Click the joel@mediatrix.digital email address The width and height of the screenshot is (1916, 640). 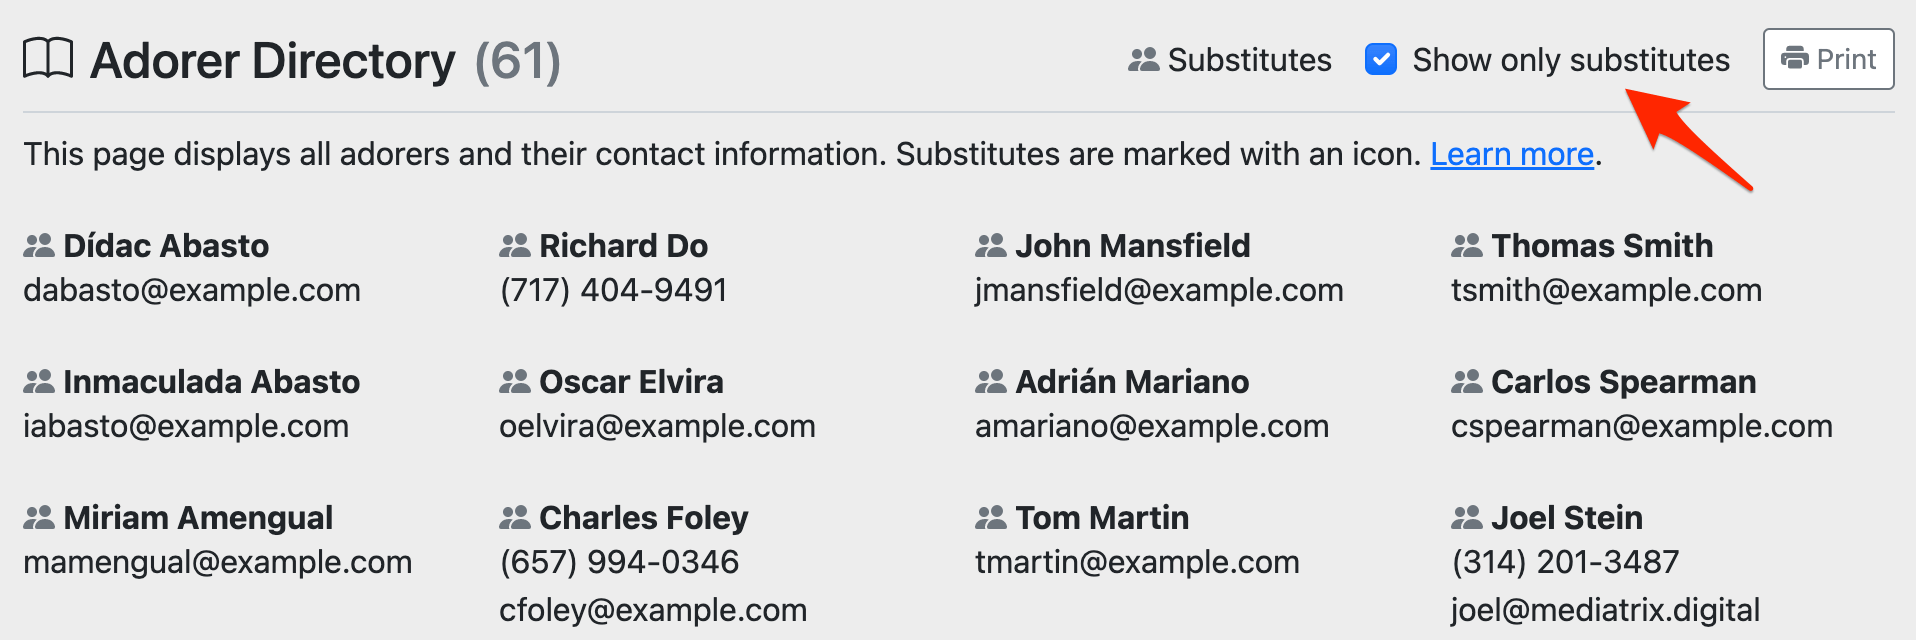pyautogui.click(x=1605, y=610)
